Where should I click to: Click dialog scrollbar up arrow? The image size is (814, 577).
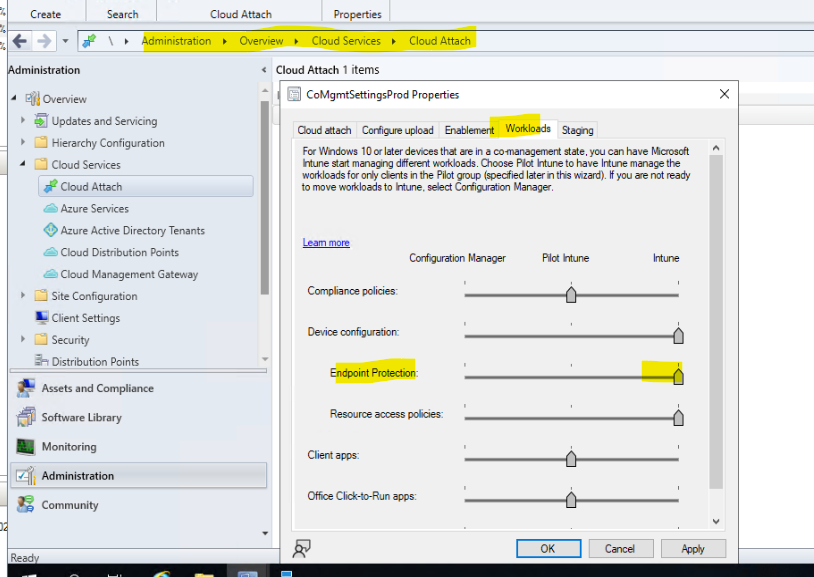[x=716, y=148]
